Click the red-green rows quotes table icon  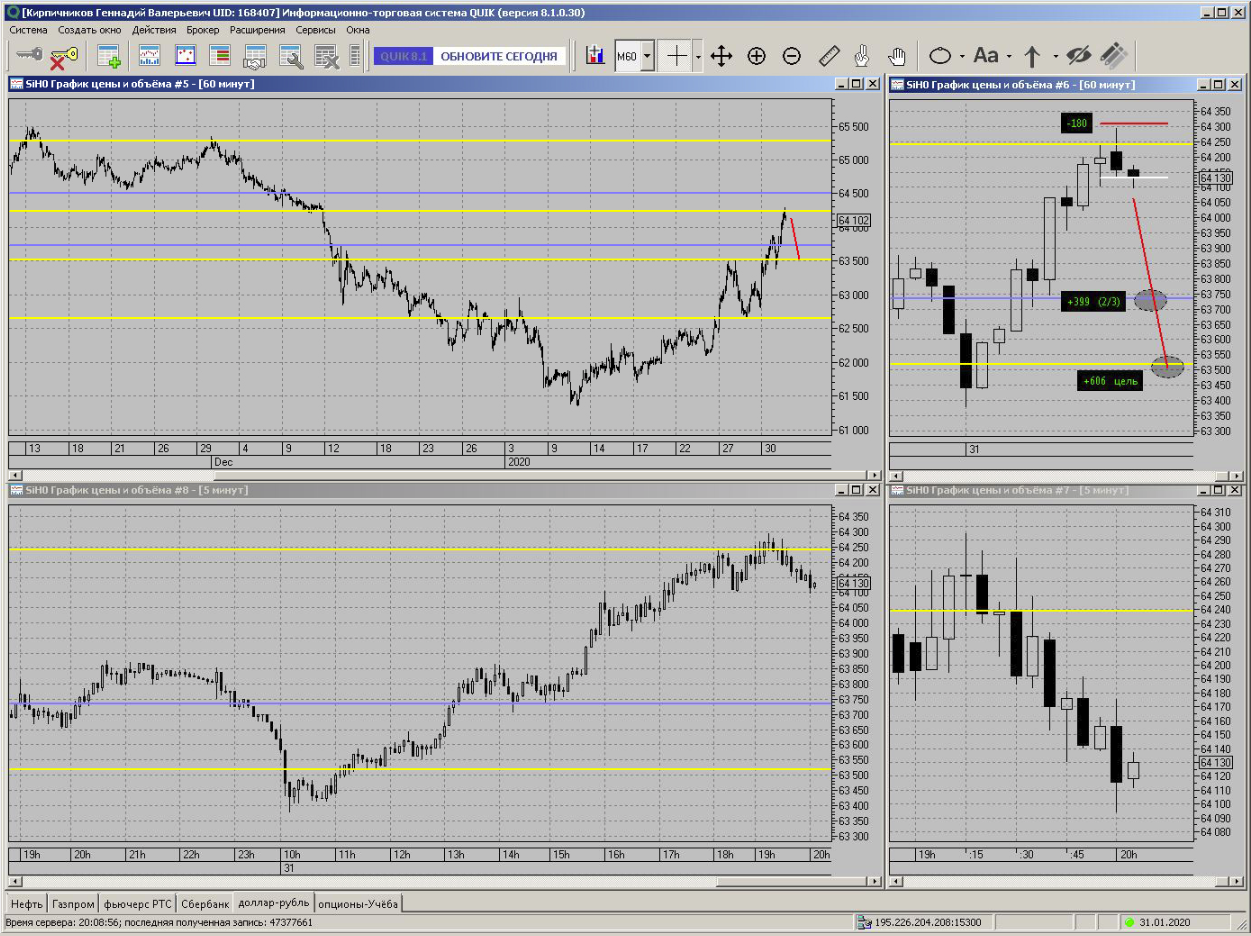[x=220, y=56]
